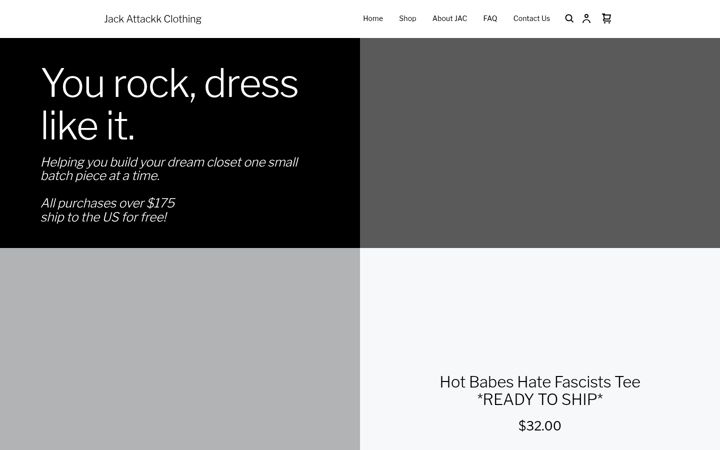Screen dimensions: 720x450
Task: Open the Hot Babes Hate Fascists Tee product
Action: pyautogui.click(x=540, y=391)
